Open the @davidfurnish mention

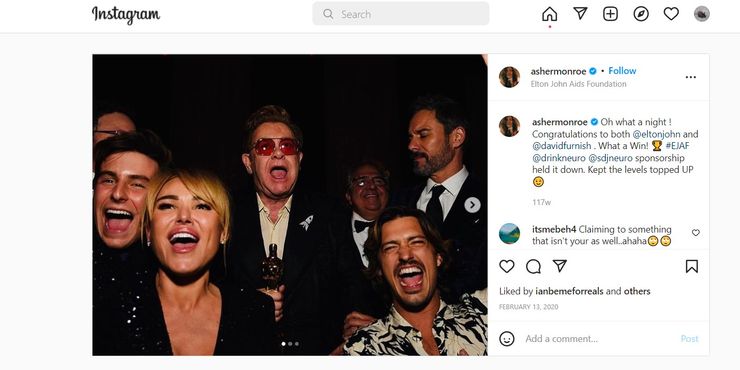(562, 146)
